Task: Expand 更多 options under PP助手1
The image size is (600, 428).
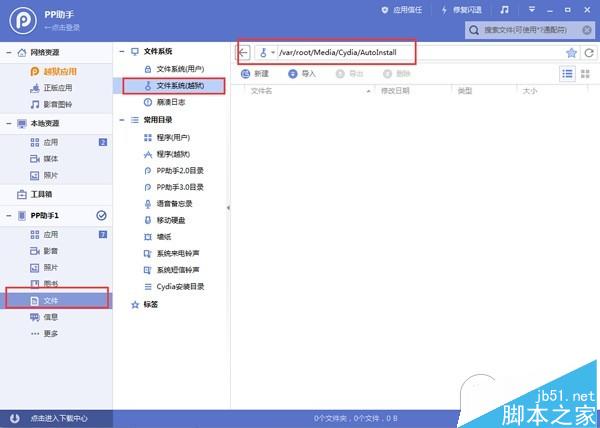Action: 44,334
